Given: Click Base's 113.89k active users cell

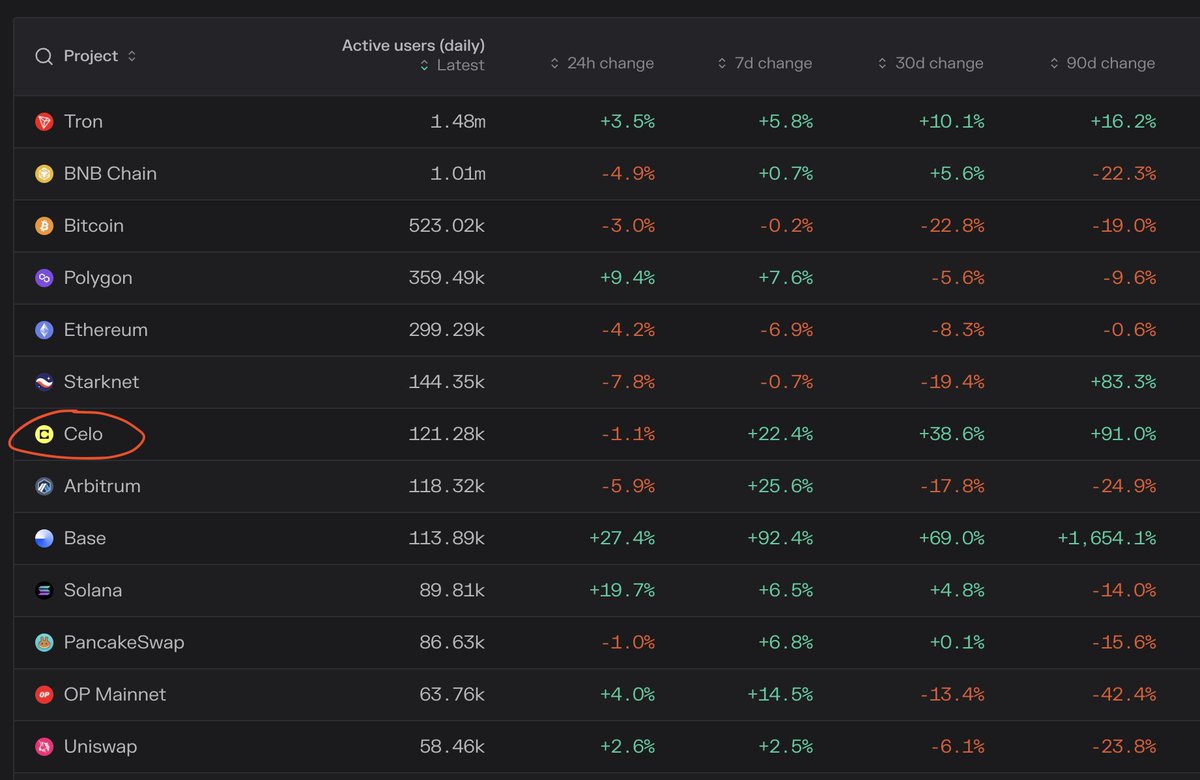Looking at the screenshot, I should point(447,538).
